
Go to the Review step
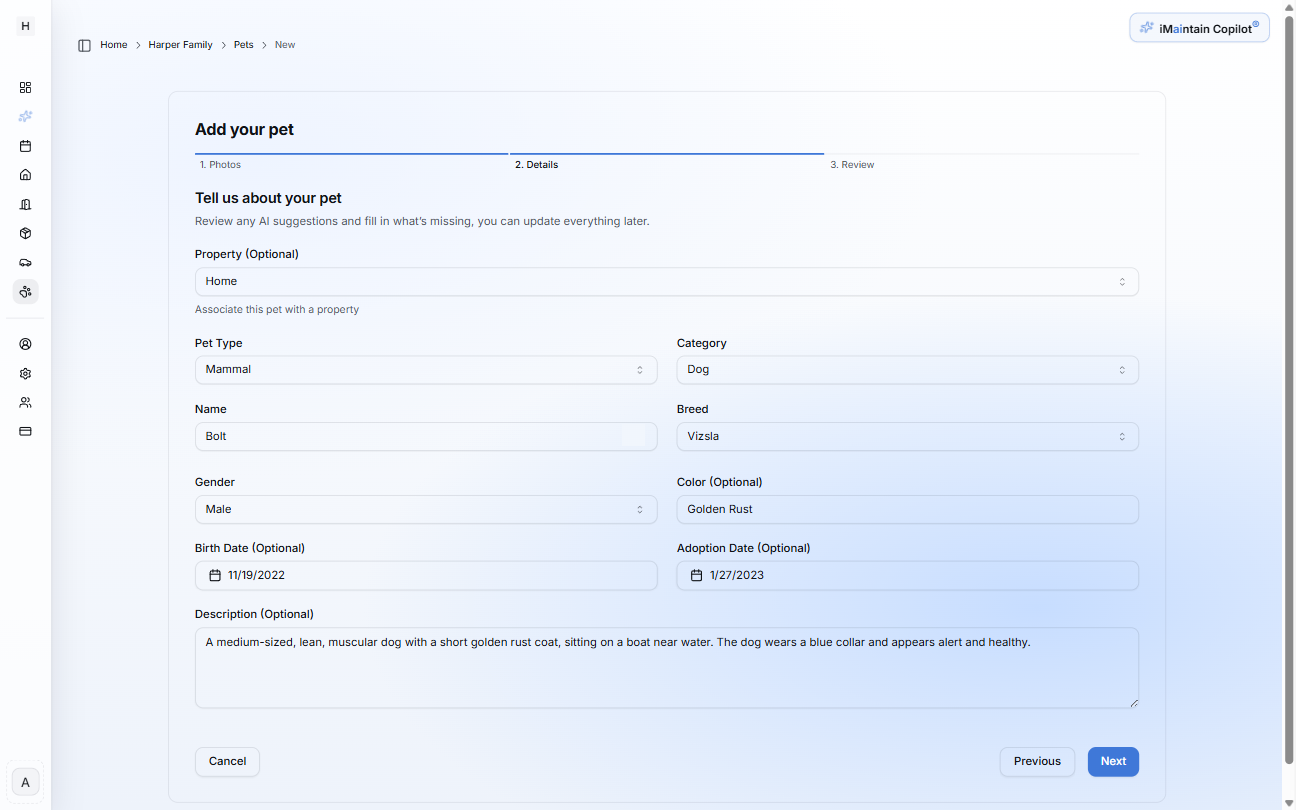[x=852, y=164]
